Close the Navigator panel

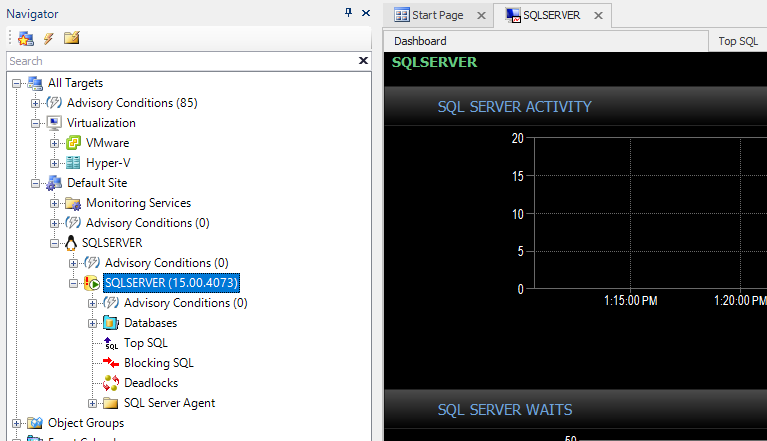click(365, 13)
